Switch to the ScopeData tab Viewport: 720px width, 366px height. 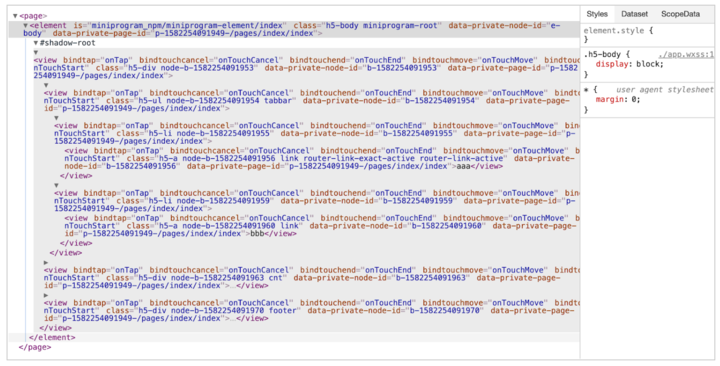pos(680,14)
